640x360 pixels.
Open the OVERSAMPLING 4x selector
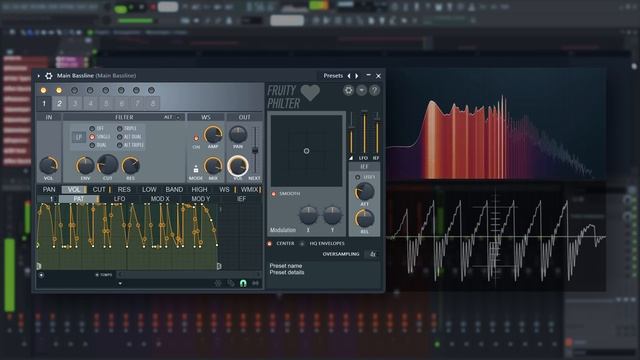click(x=372, y=254)
